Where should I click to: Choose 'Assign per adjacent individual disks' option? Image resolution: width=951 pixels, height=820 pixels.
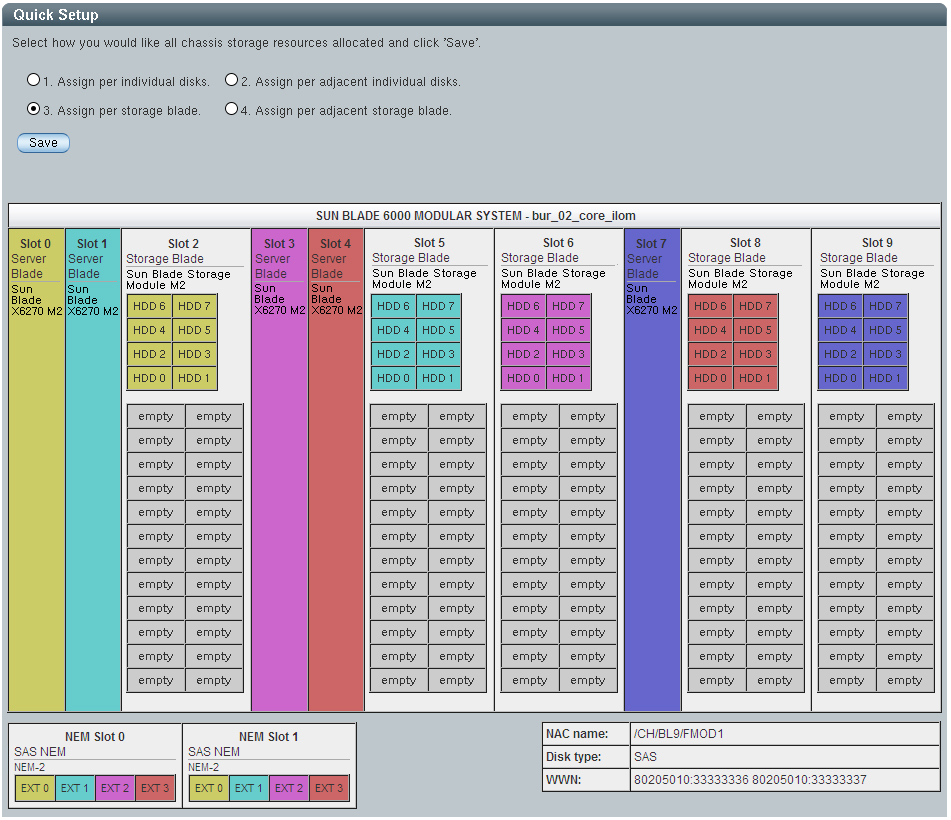tap(232, 80)
